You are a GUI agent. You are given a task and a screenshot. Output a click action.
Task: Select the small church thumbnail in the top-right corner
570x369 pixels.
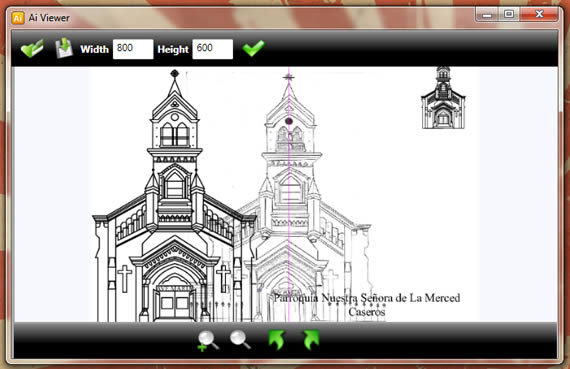(443, 98)
